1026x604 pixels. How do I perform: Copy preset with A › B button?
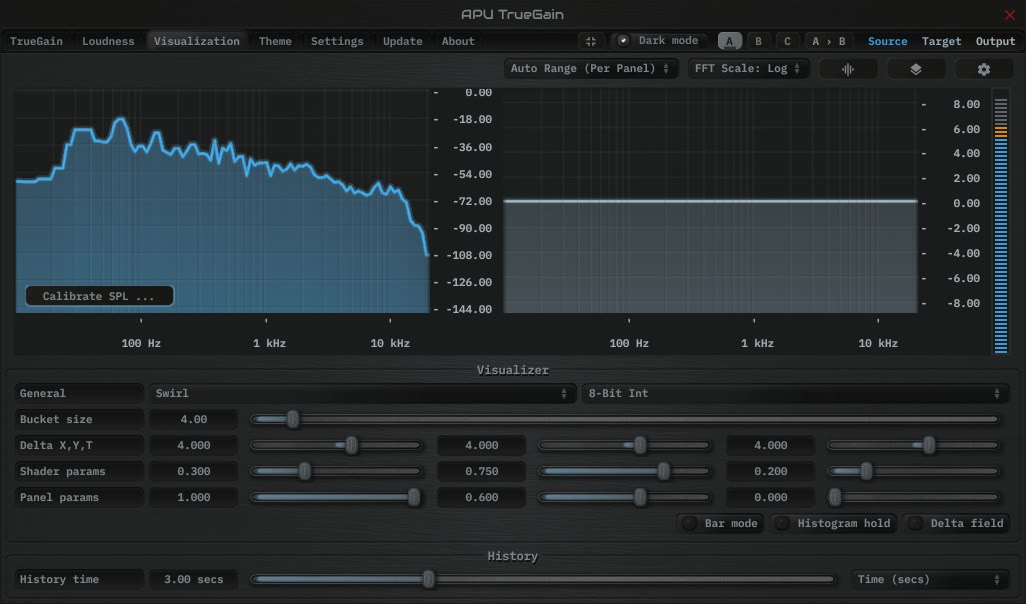coord(828,41)
